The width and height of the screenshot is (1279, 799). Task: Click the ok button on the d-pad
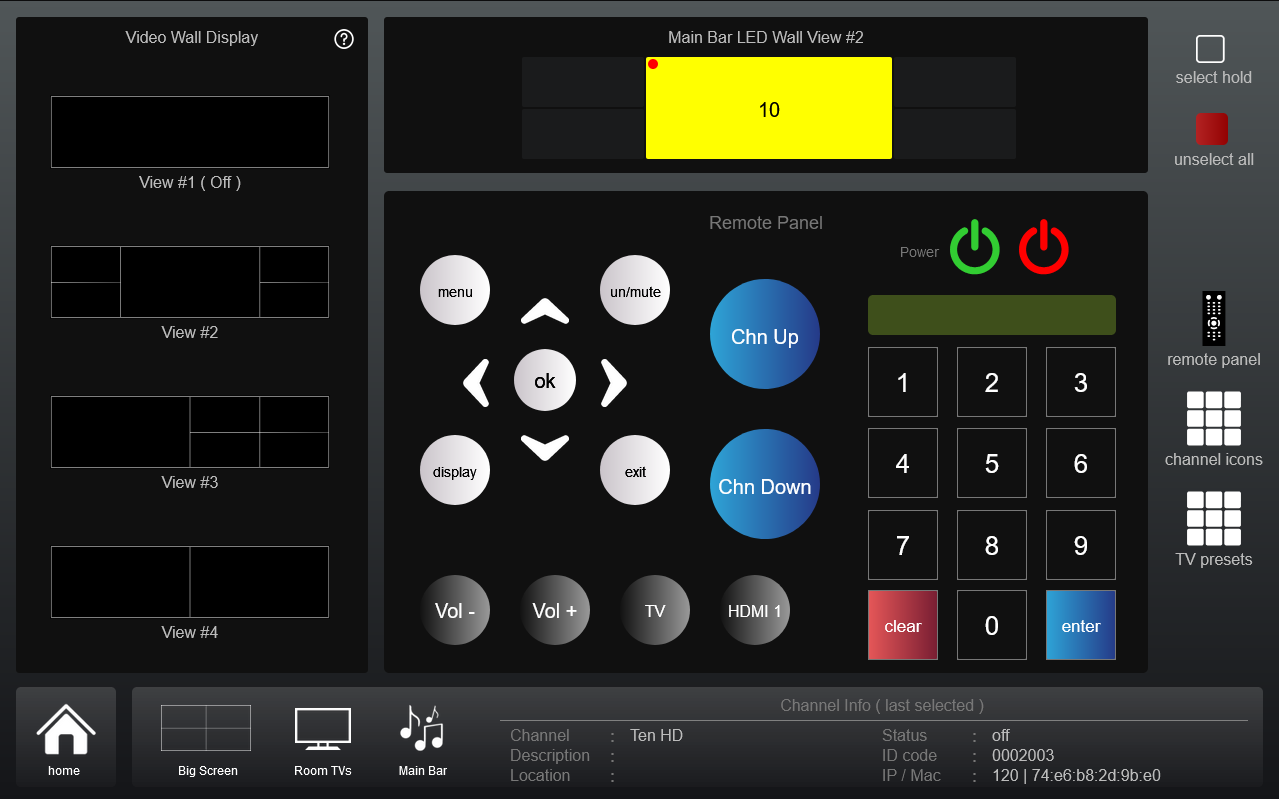pyautogui.click(x=545, y=380)
